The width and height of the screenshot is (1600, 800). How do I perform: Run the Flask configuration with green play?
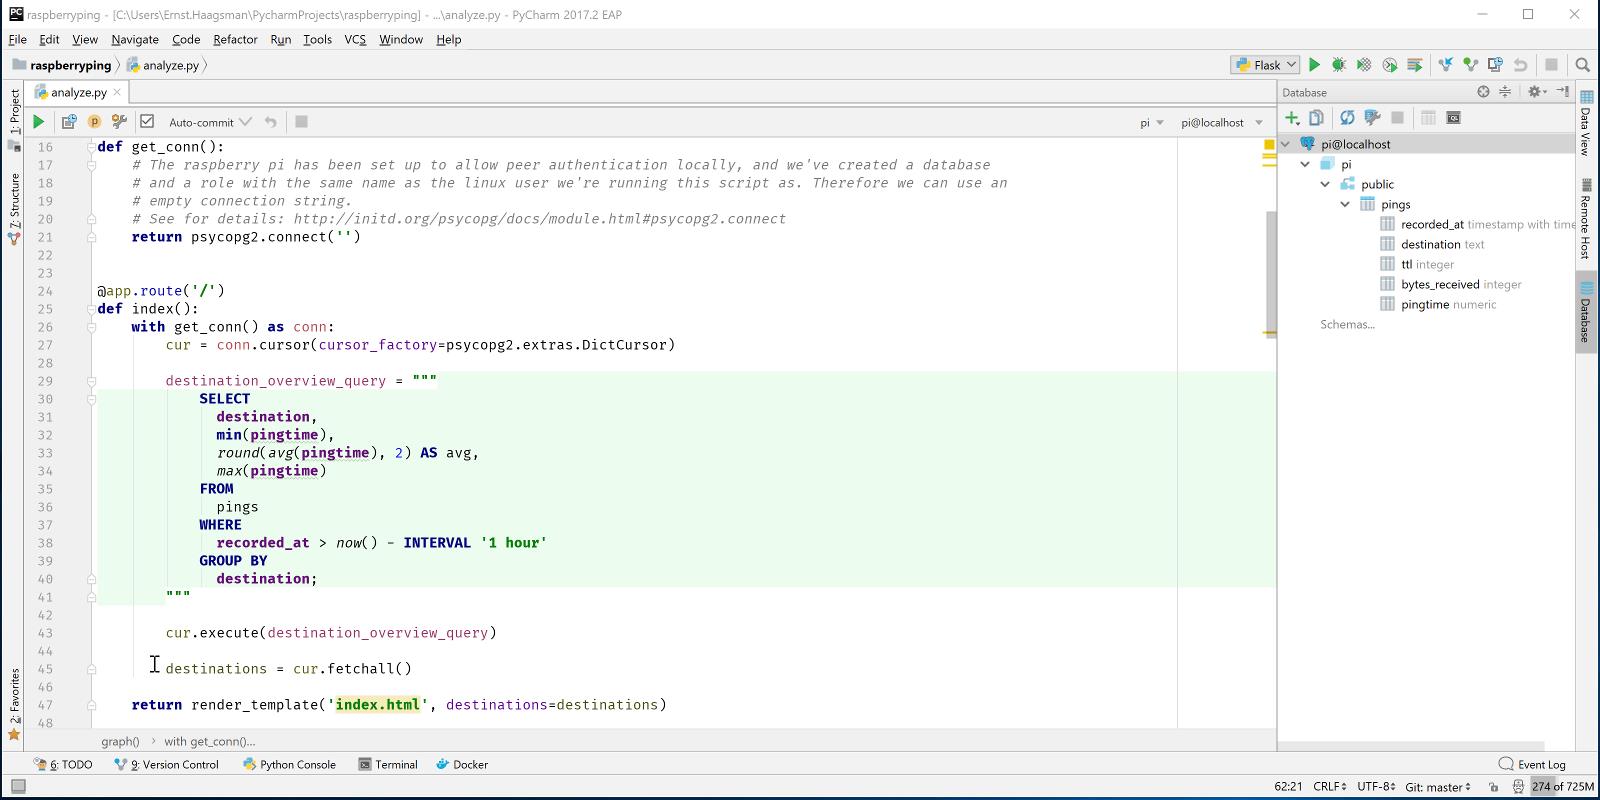1314,65
